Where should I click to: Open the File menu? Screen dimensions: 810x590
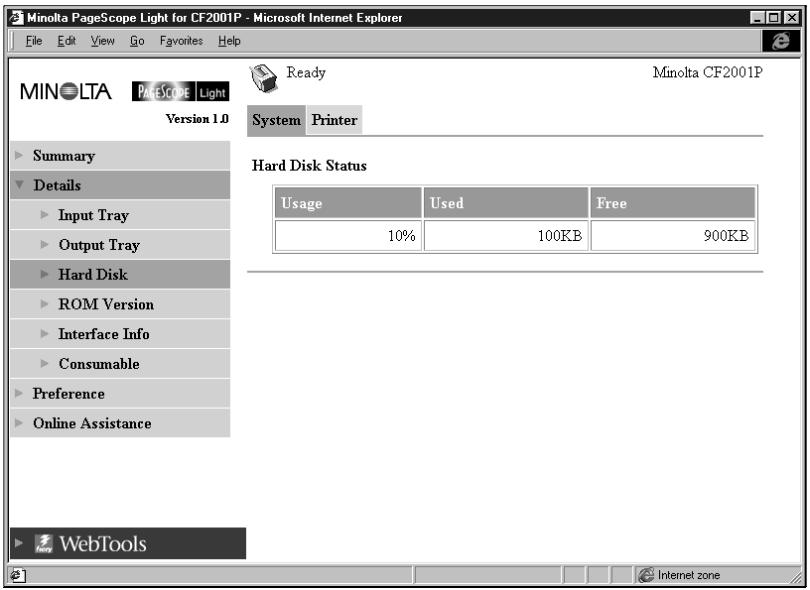tap(34, 41)
